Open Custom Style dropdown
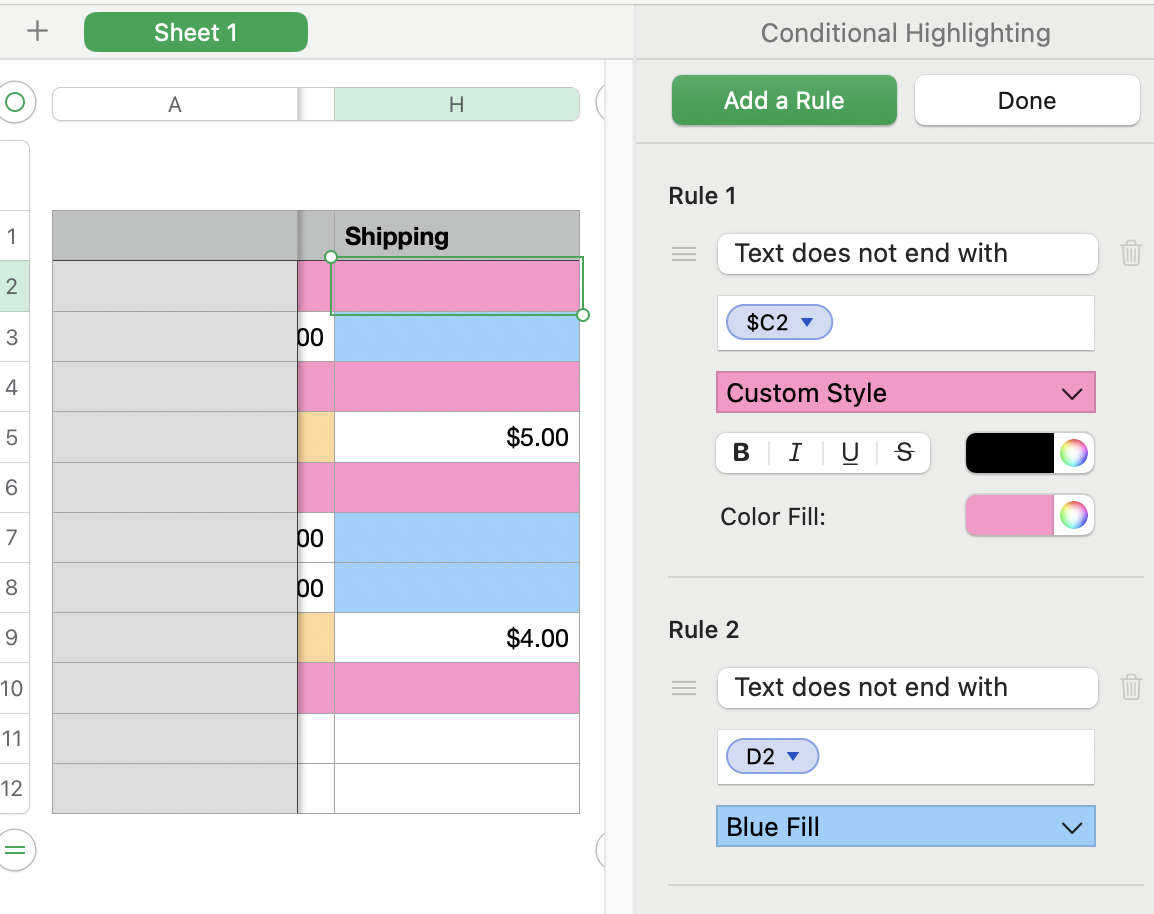The height and width of the screenshot is (914, 1154). click(x=906, y=393)
